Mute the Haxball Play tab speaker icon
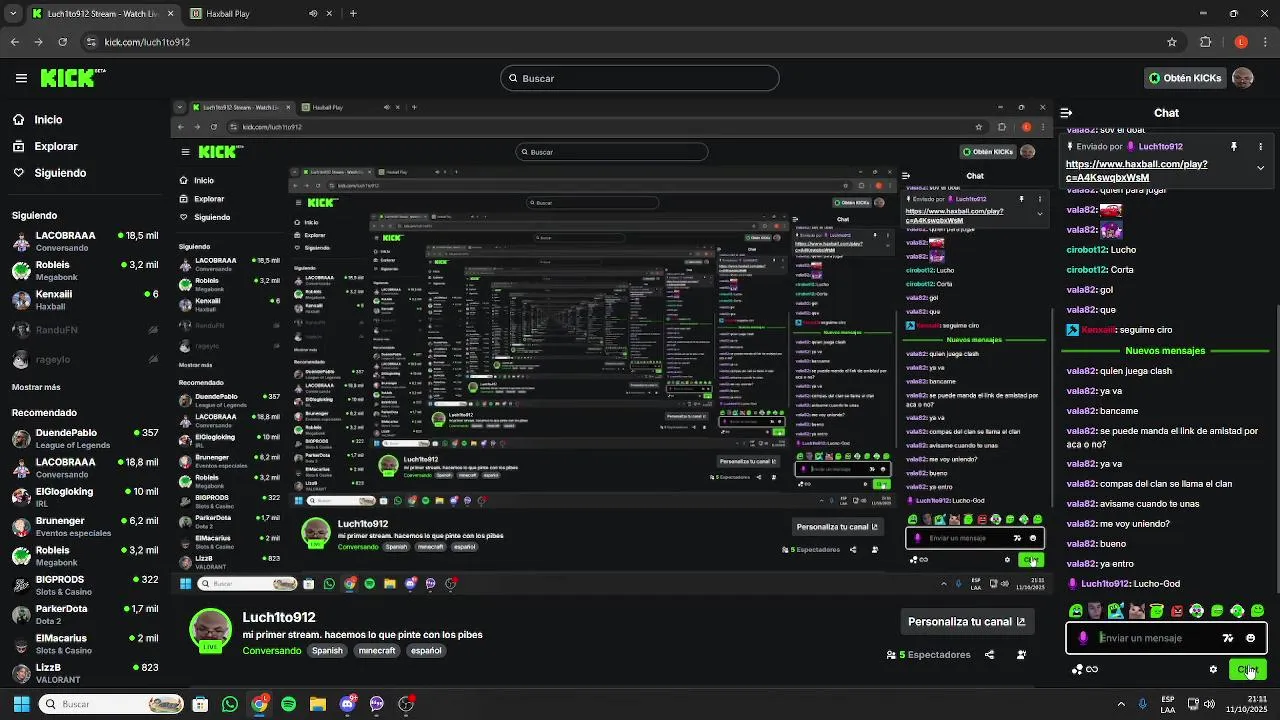This screenshot has height=720, width=1280. tap(313, 14)
